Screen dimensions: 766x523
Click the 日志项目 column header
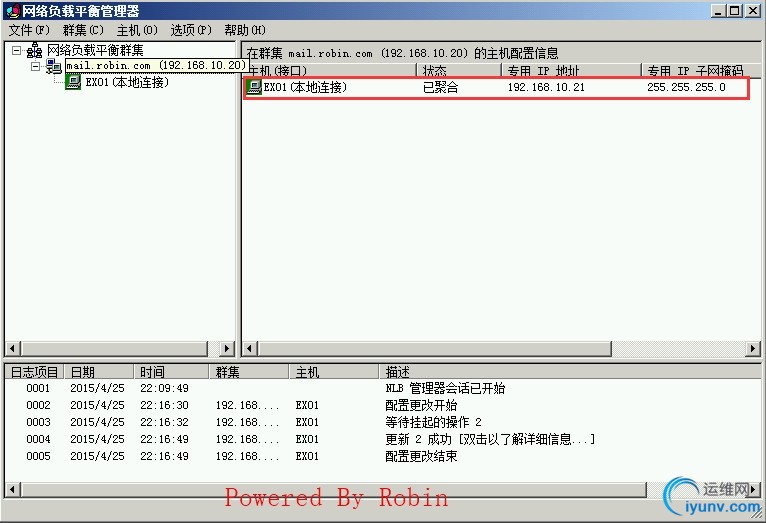coord(34,372)
